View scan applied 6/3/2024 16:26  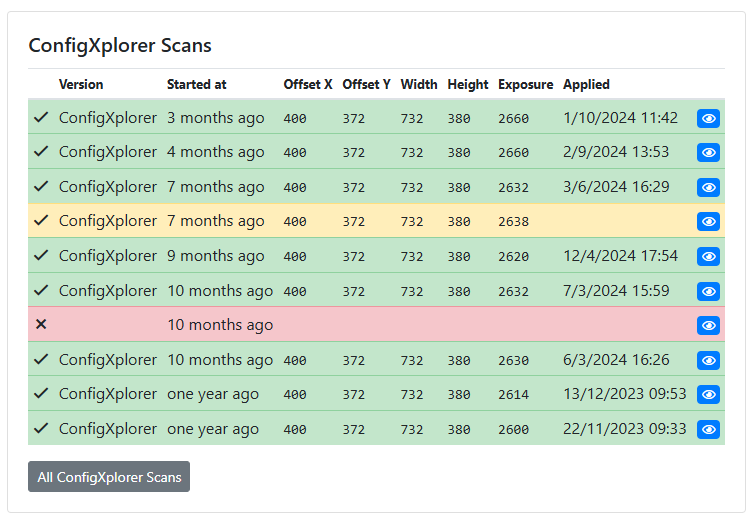pyautogui.click(x=708, y=360)
